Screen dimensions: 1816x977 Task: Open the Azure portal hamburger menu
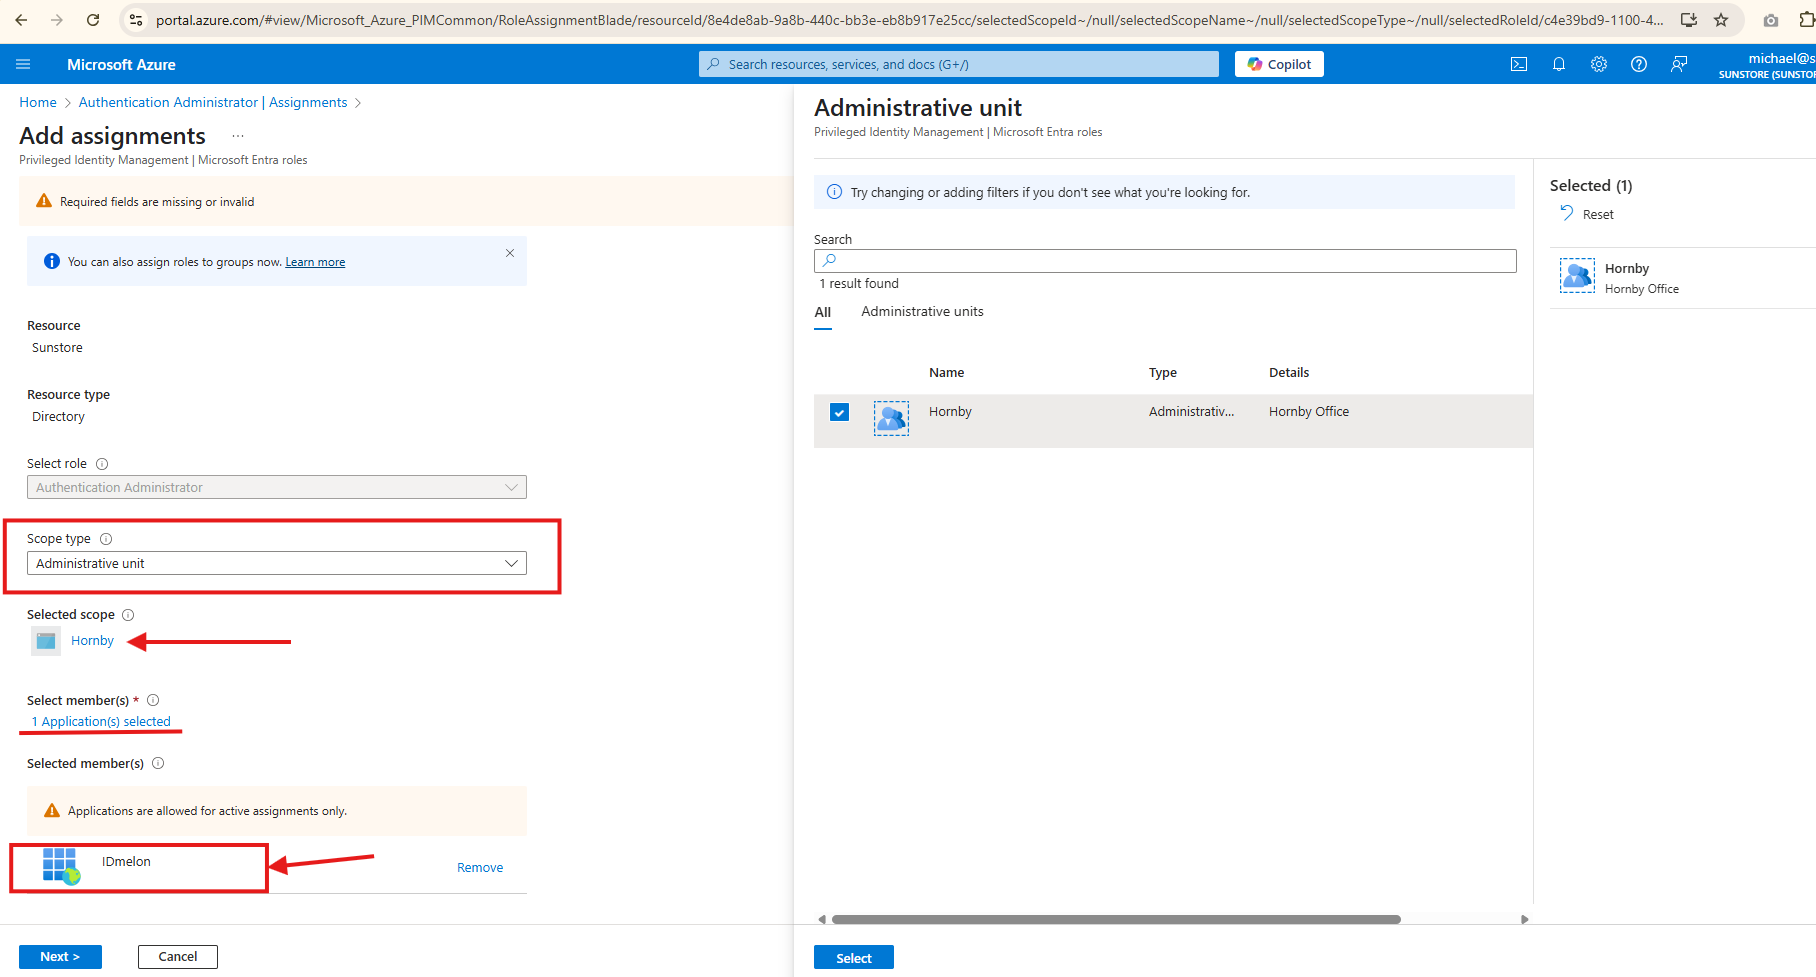point(23,64)
